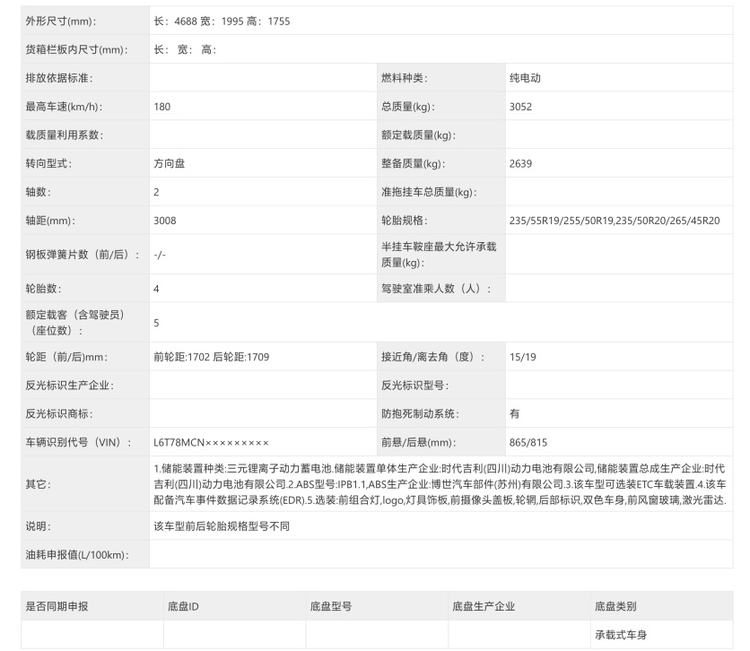Click the 底盘ID column header
This screenshot has width=750, height=651.
pyautogui.click(x=183, y=606)
